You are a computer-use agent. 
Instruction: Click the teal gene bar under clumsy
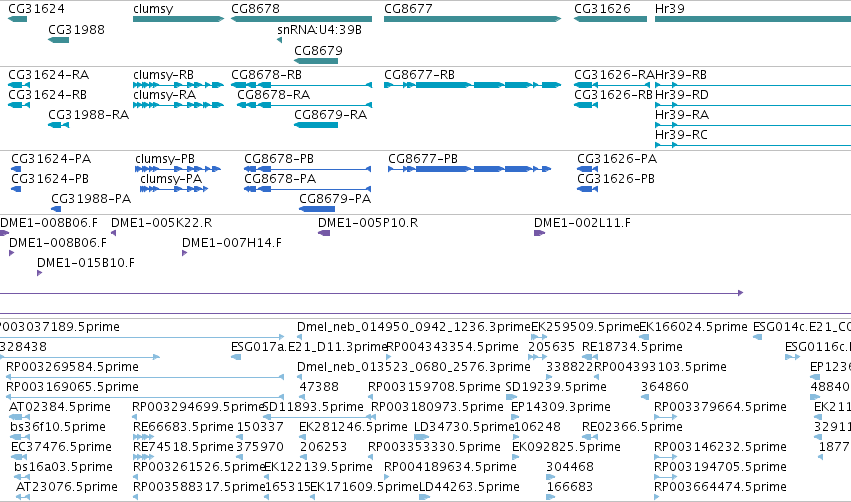179,19
